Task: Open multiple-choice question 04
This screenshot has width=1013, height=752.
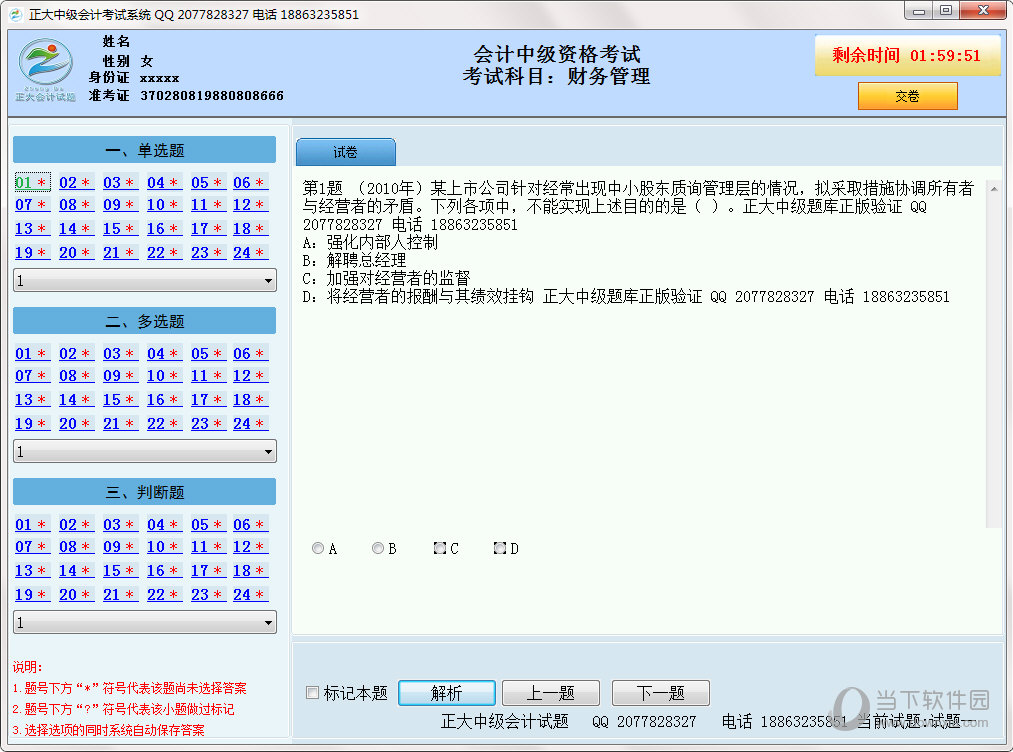Action: tap(164, 353)
